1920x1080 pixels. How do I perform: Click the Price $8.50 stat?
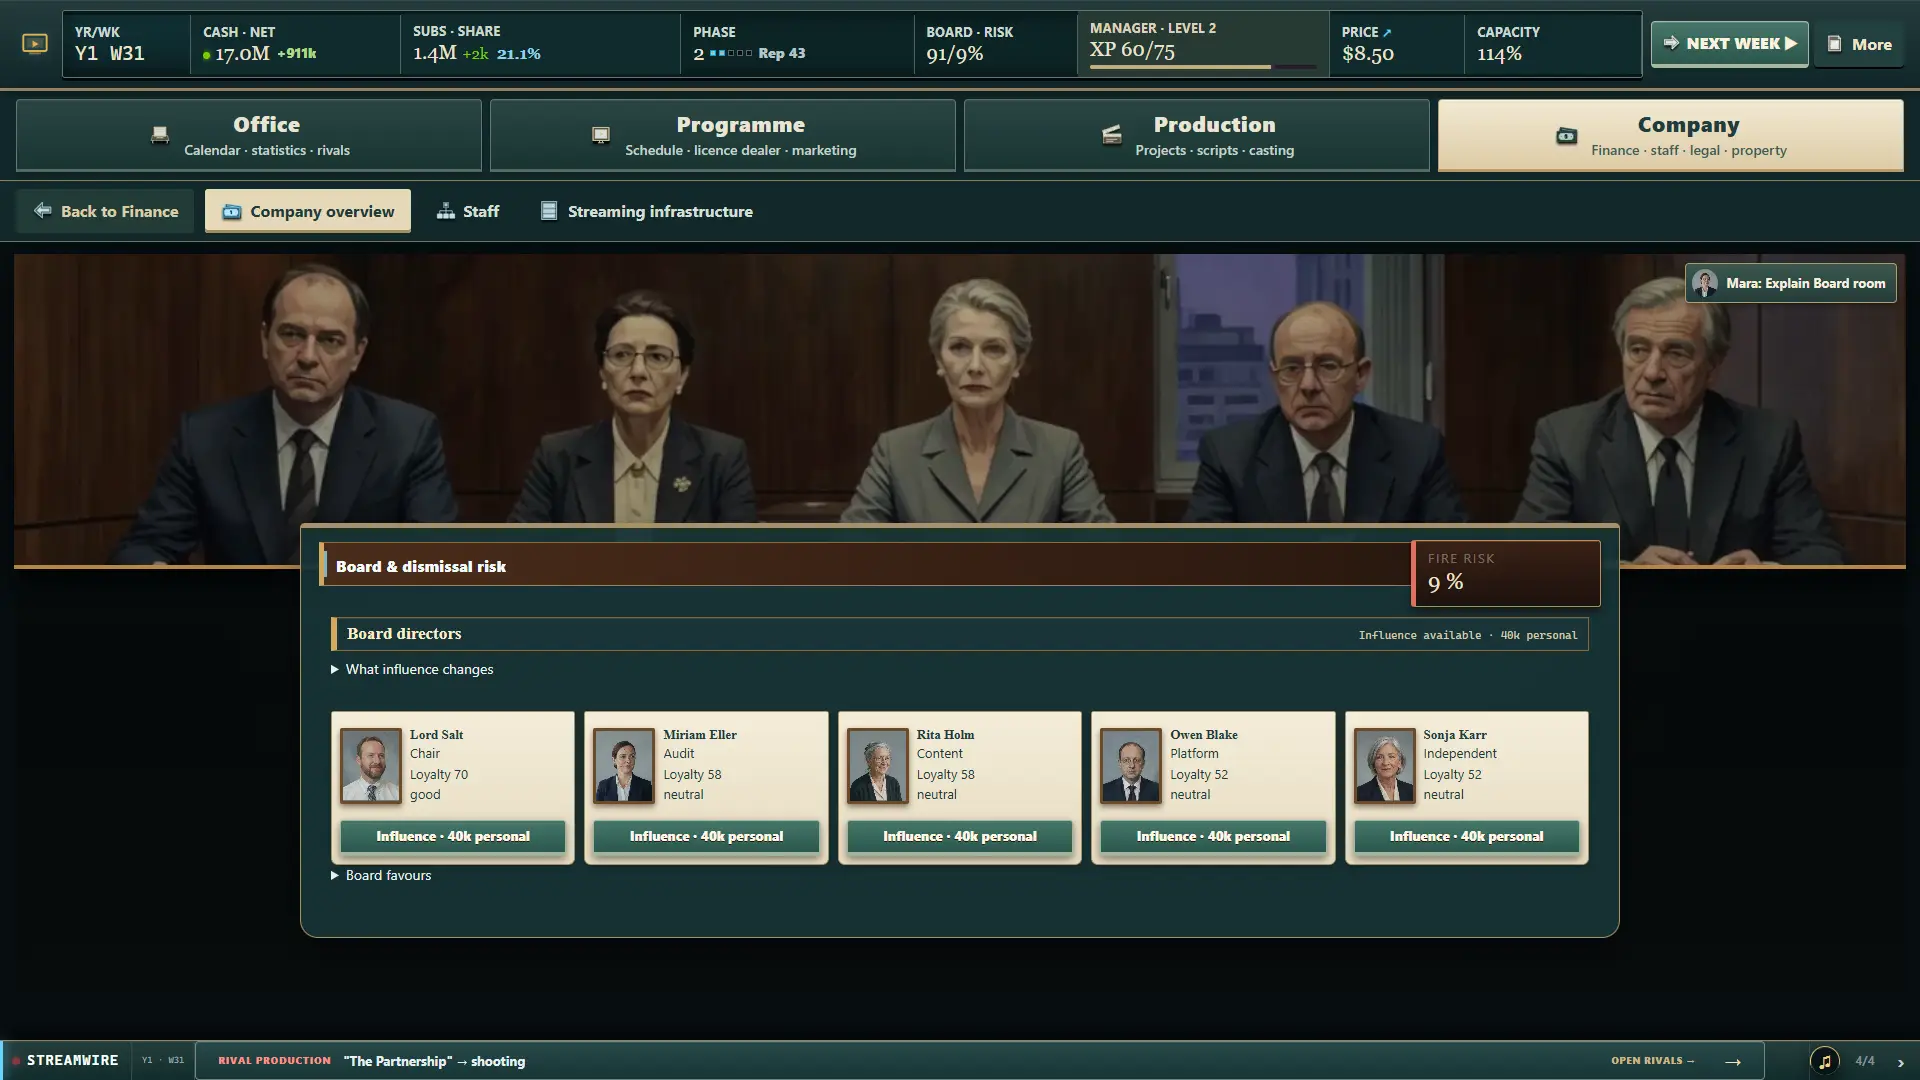[x=1397, y=44]
